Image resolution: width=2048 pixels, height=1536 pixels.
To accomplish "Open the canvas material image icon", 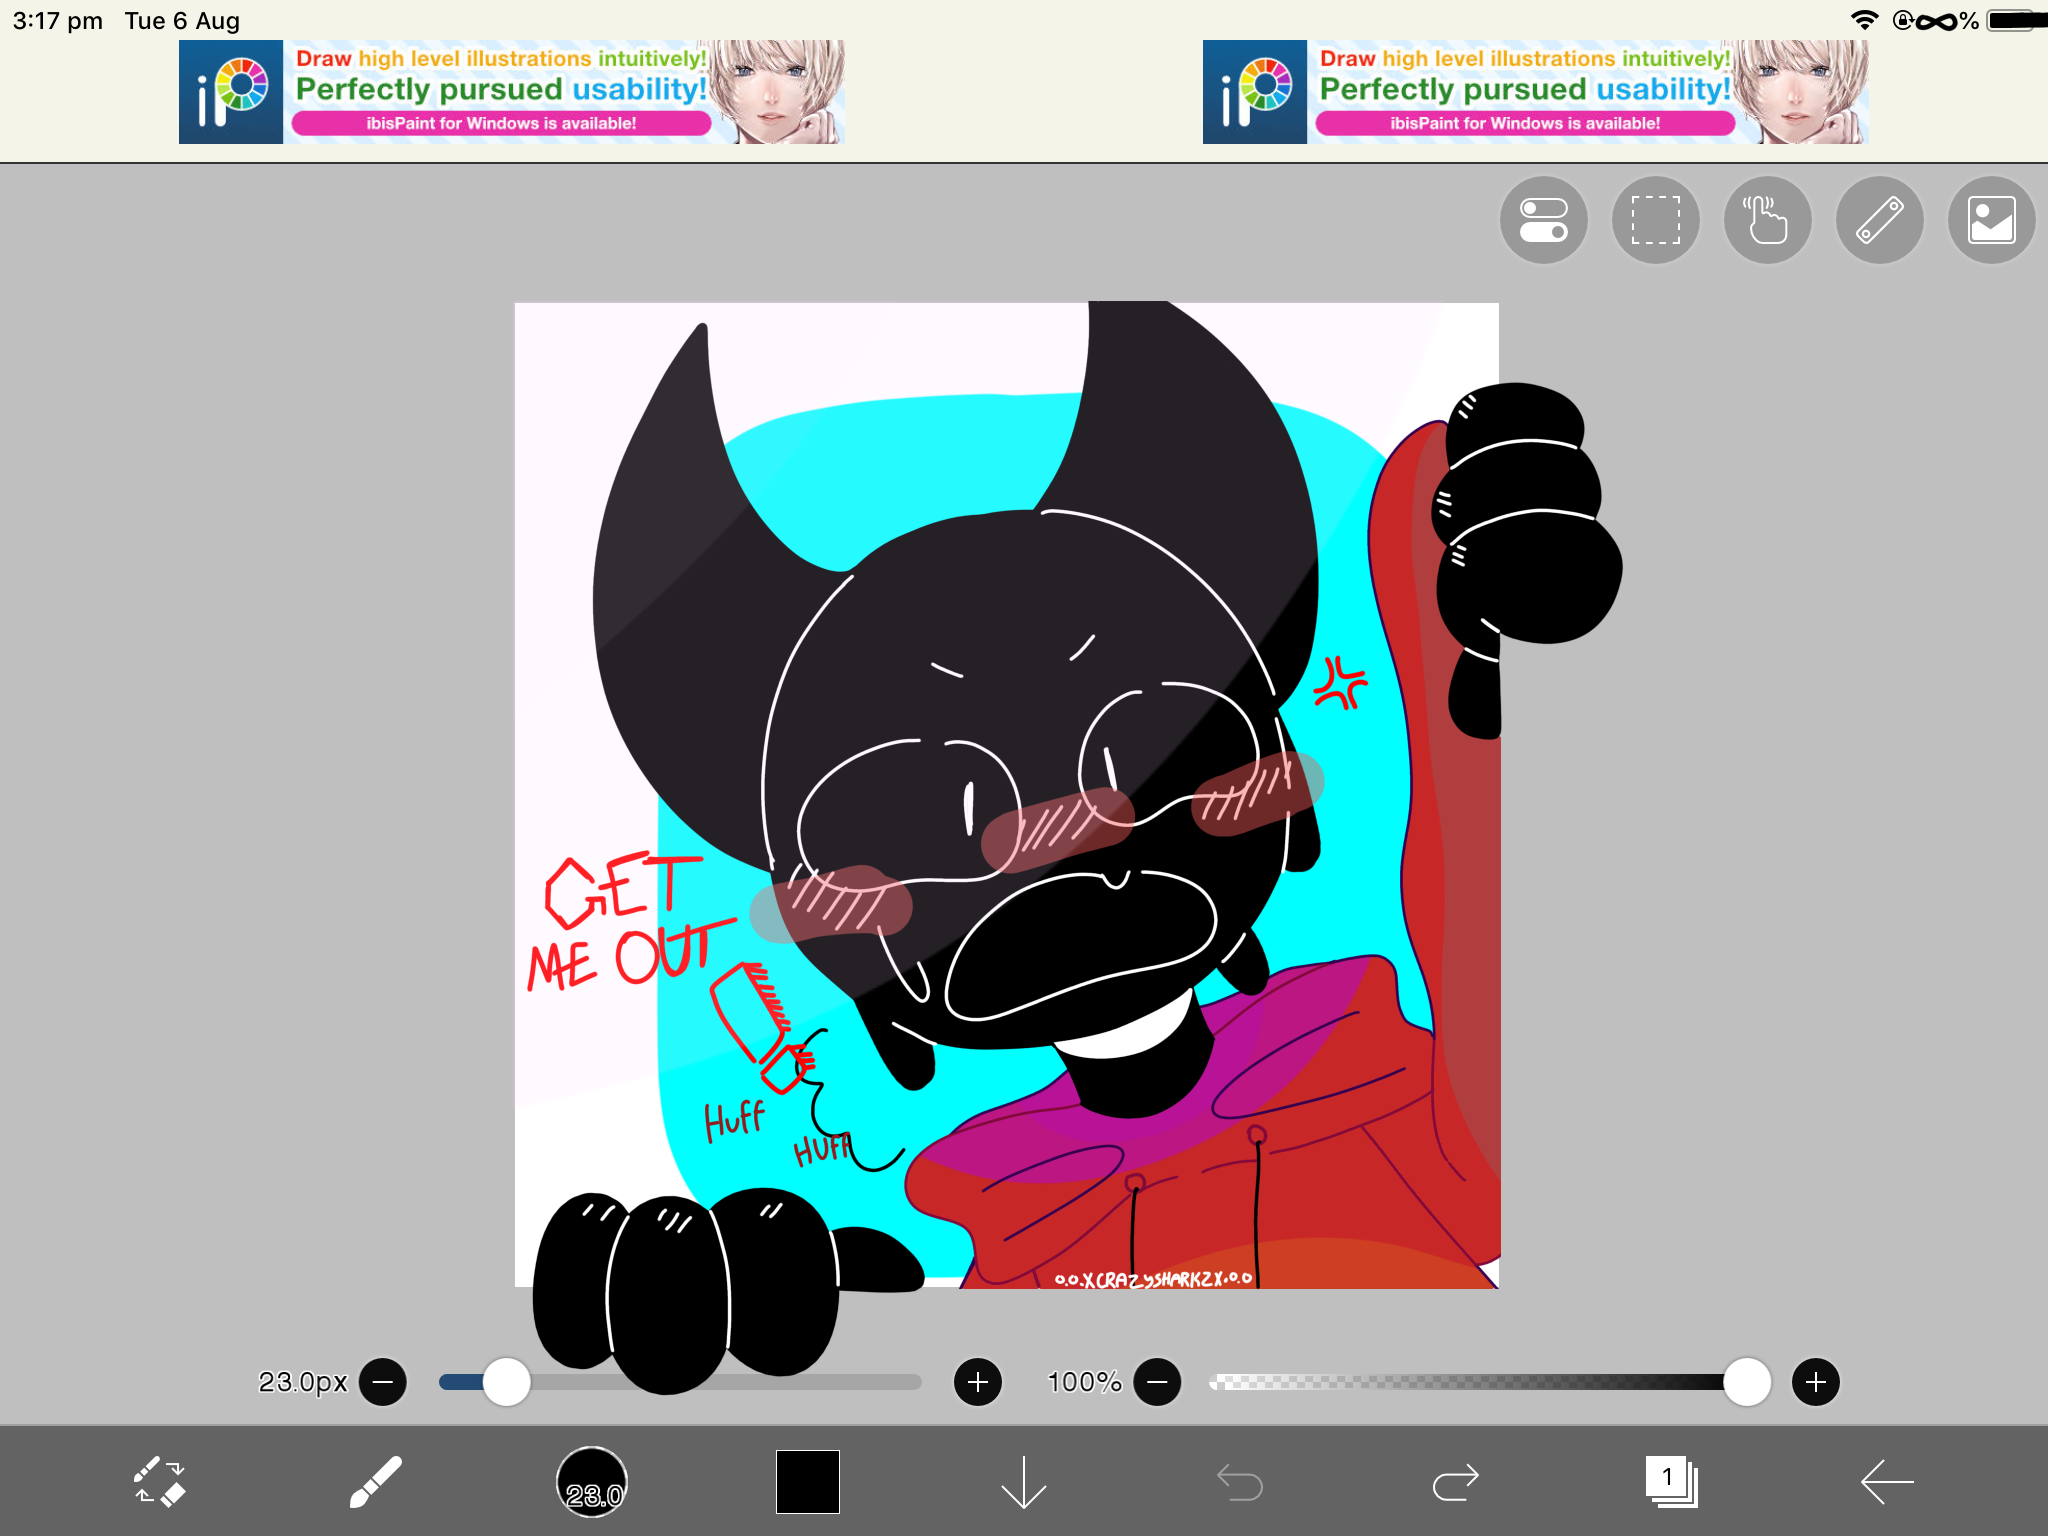I will click(1992, 220).
